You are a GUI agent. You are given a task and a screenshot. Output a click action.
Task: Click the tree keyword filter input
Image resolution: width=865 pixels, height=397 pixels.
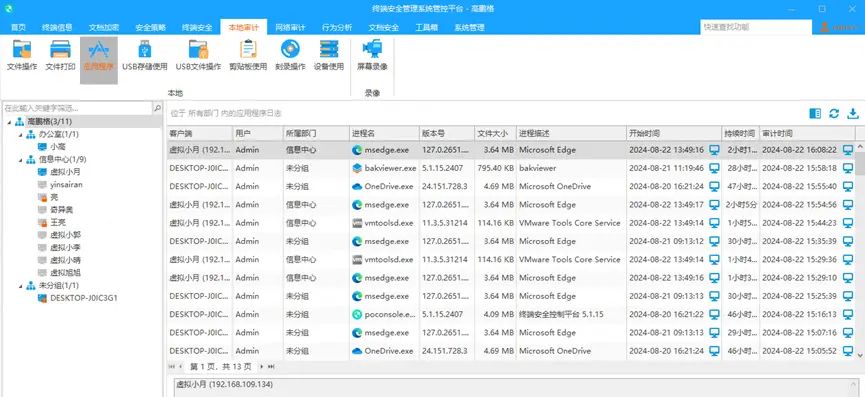coord(77,108)
